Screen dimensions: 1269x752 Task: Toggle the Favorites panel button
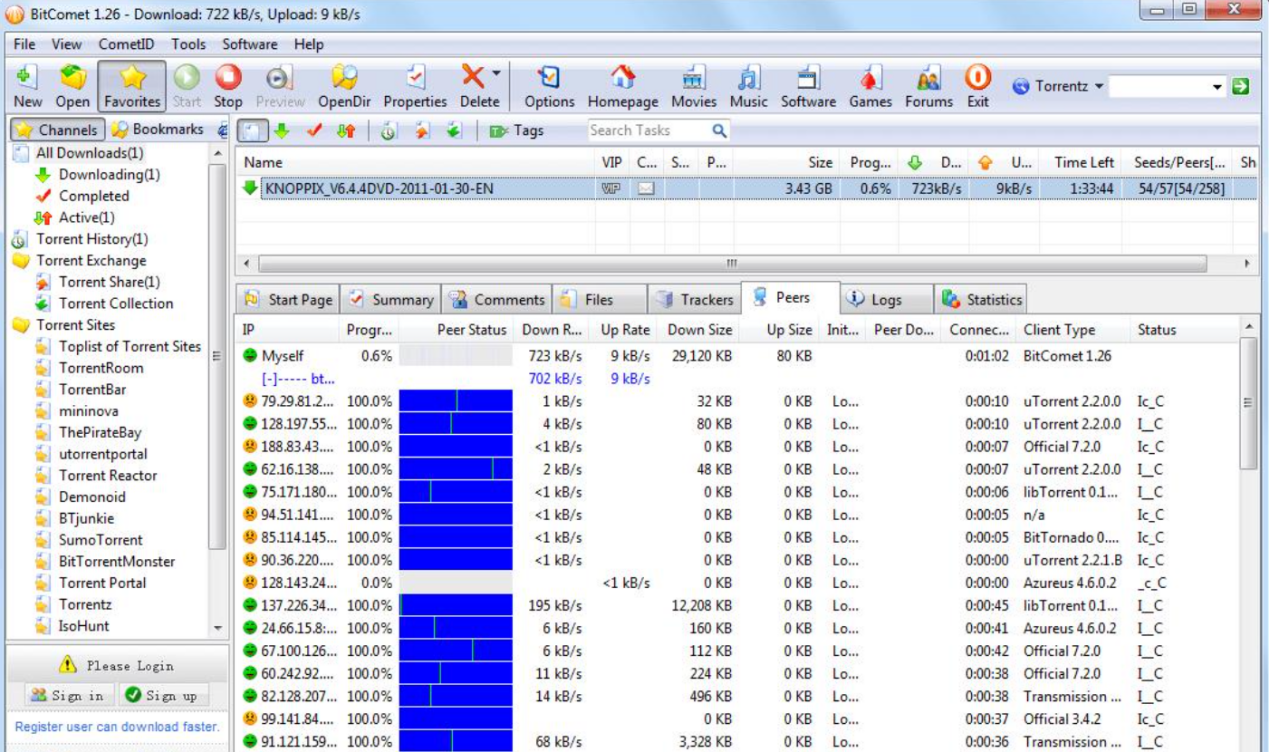coord(132,86)
